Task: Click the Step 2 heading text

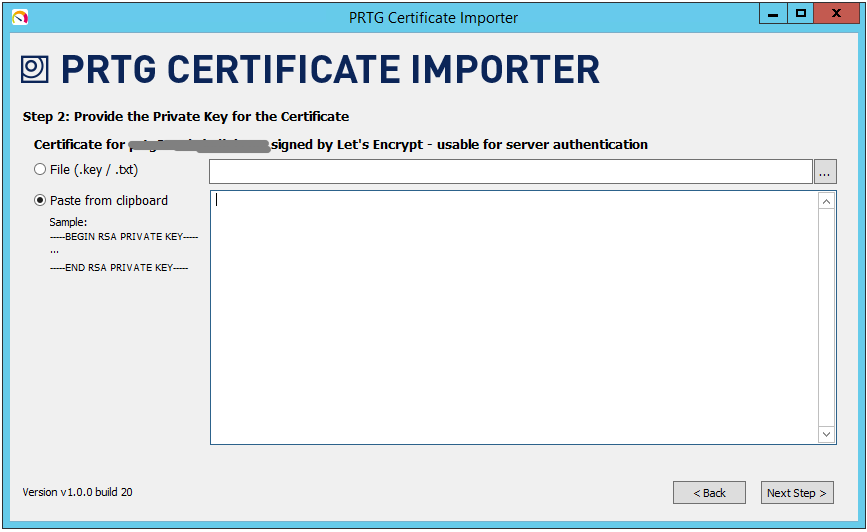Action: (x=186, y=117)
